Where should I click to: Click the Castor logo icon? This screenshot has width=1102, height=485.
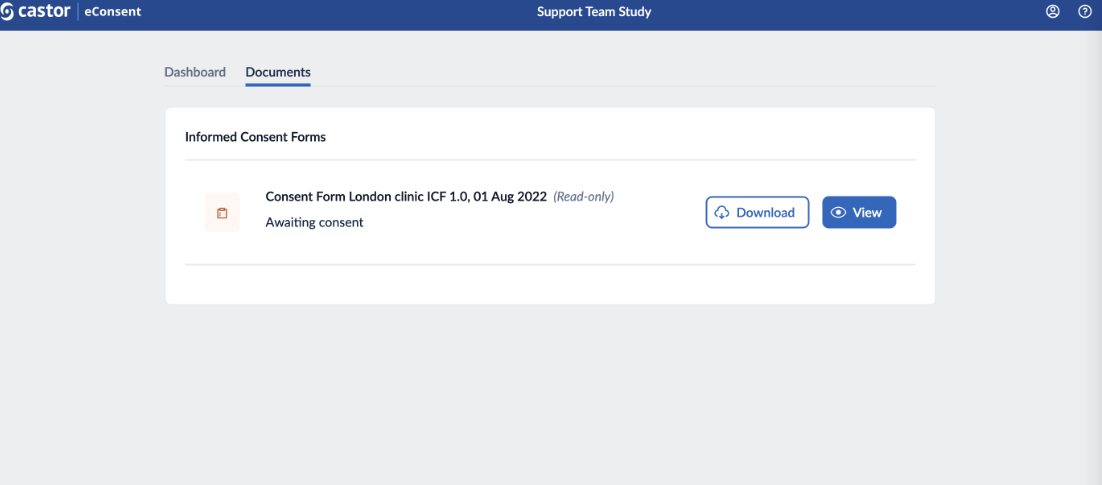tap(6, 12)
